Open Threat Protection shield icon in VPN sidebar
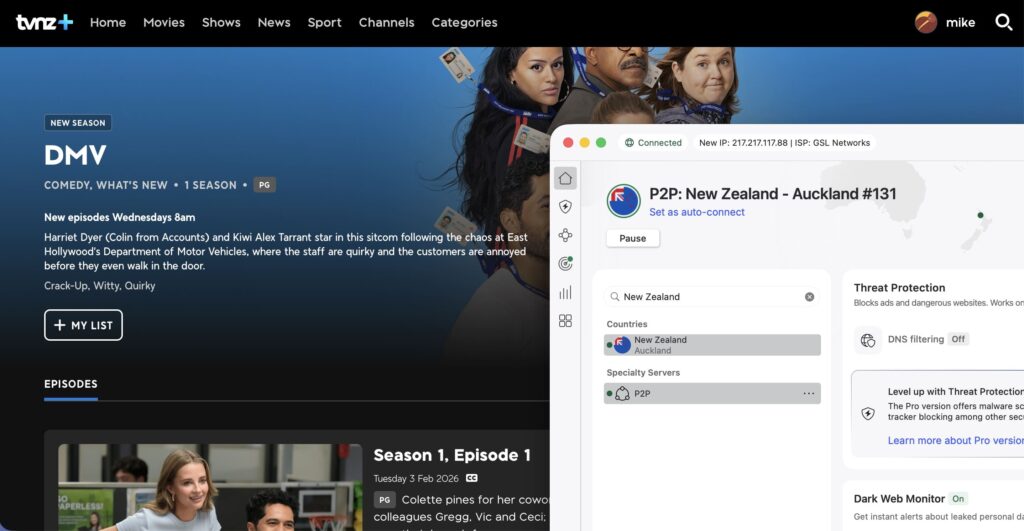 tap(566, 206)
